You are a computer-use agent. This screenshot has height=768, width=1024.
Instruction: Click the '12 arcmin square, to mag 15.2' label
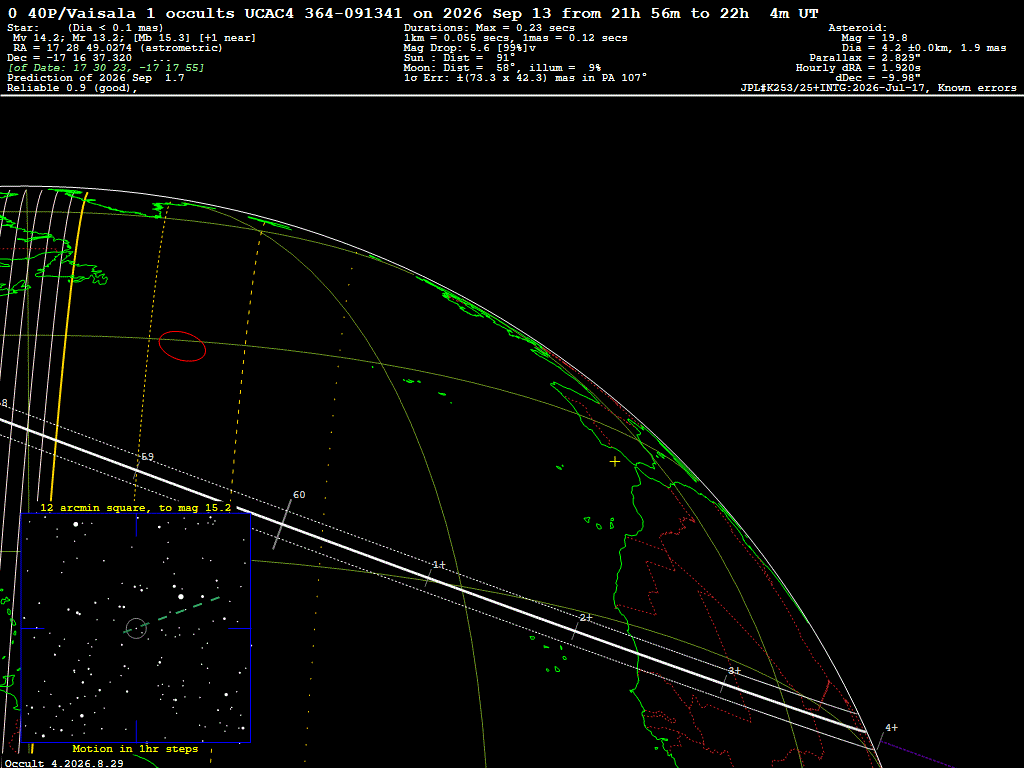136,507
